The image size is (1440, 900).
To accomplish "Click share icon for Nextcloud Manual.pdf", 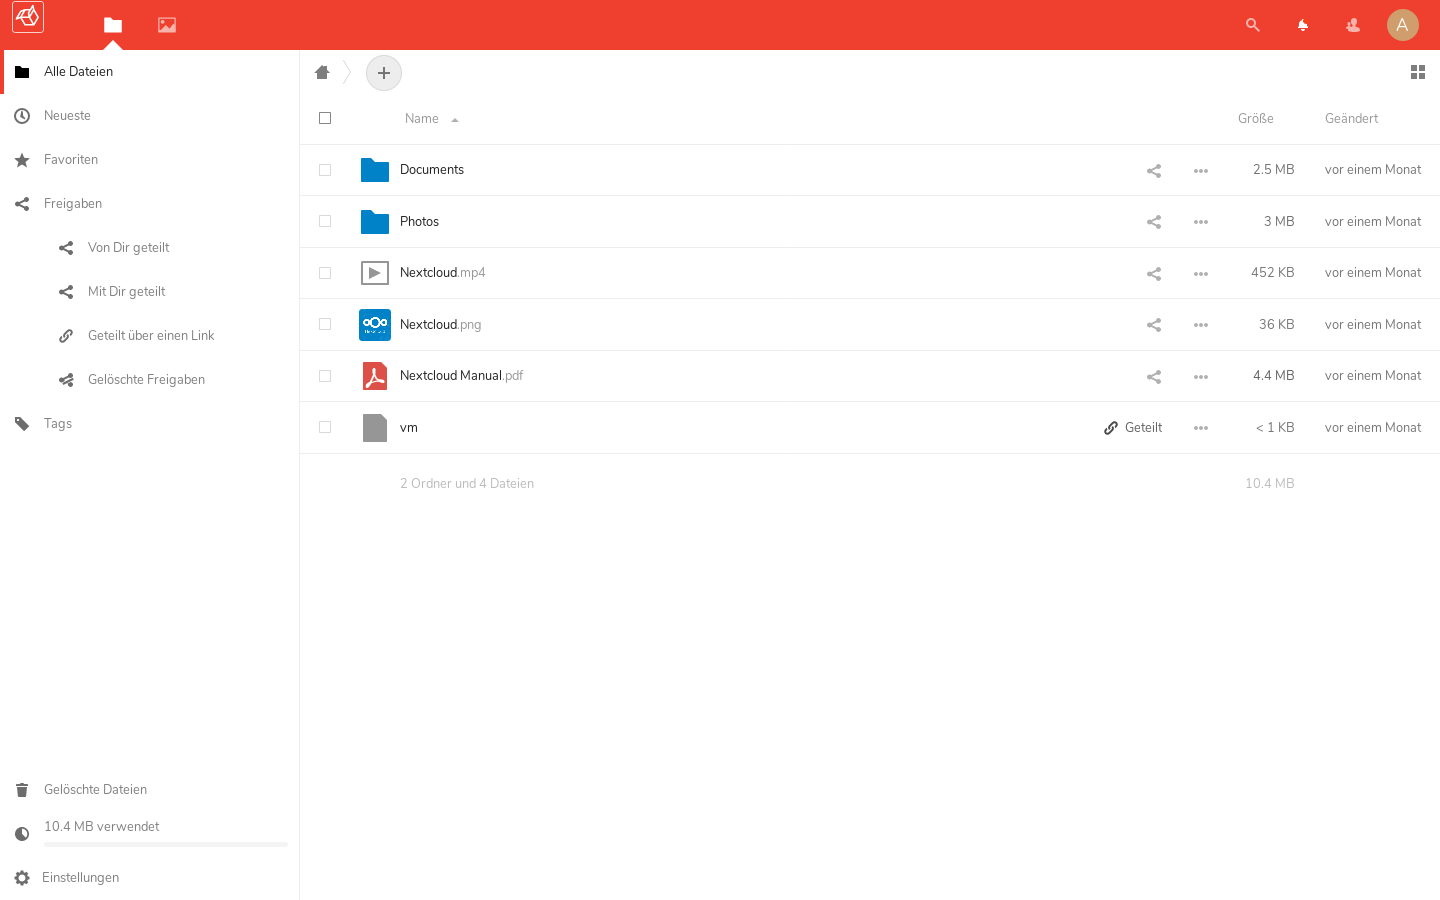I will point(1154,377).
